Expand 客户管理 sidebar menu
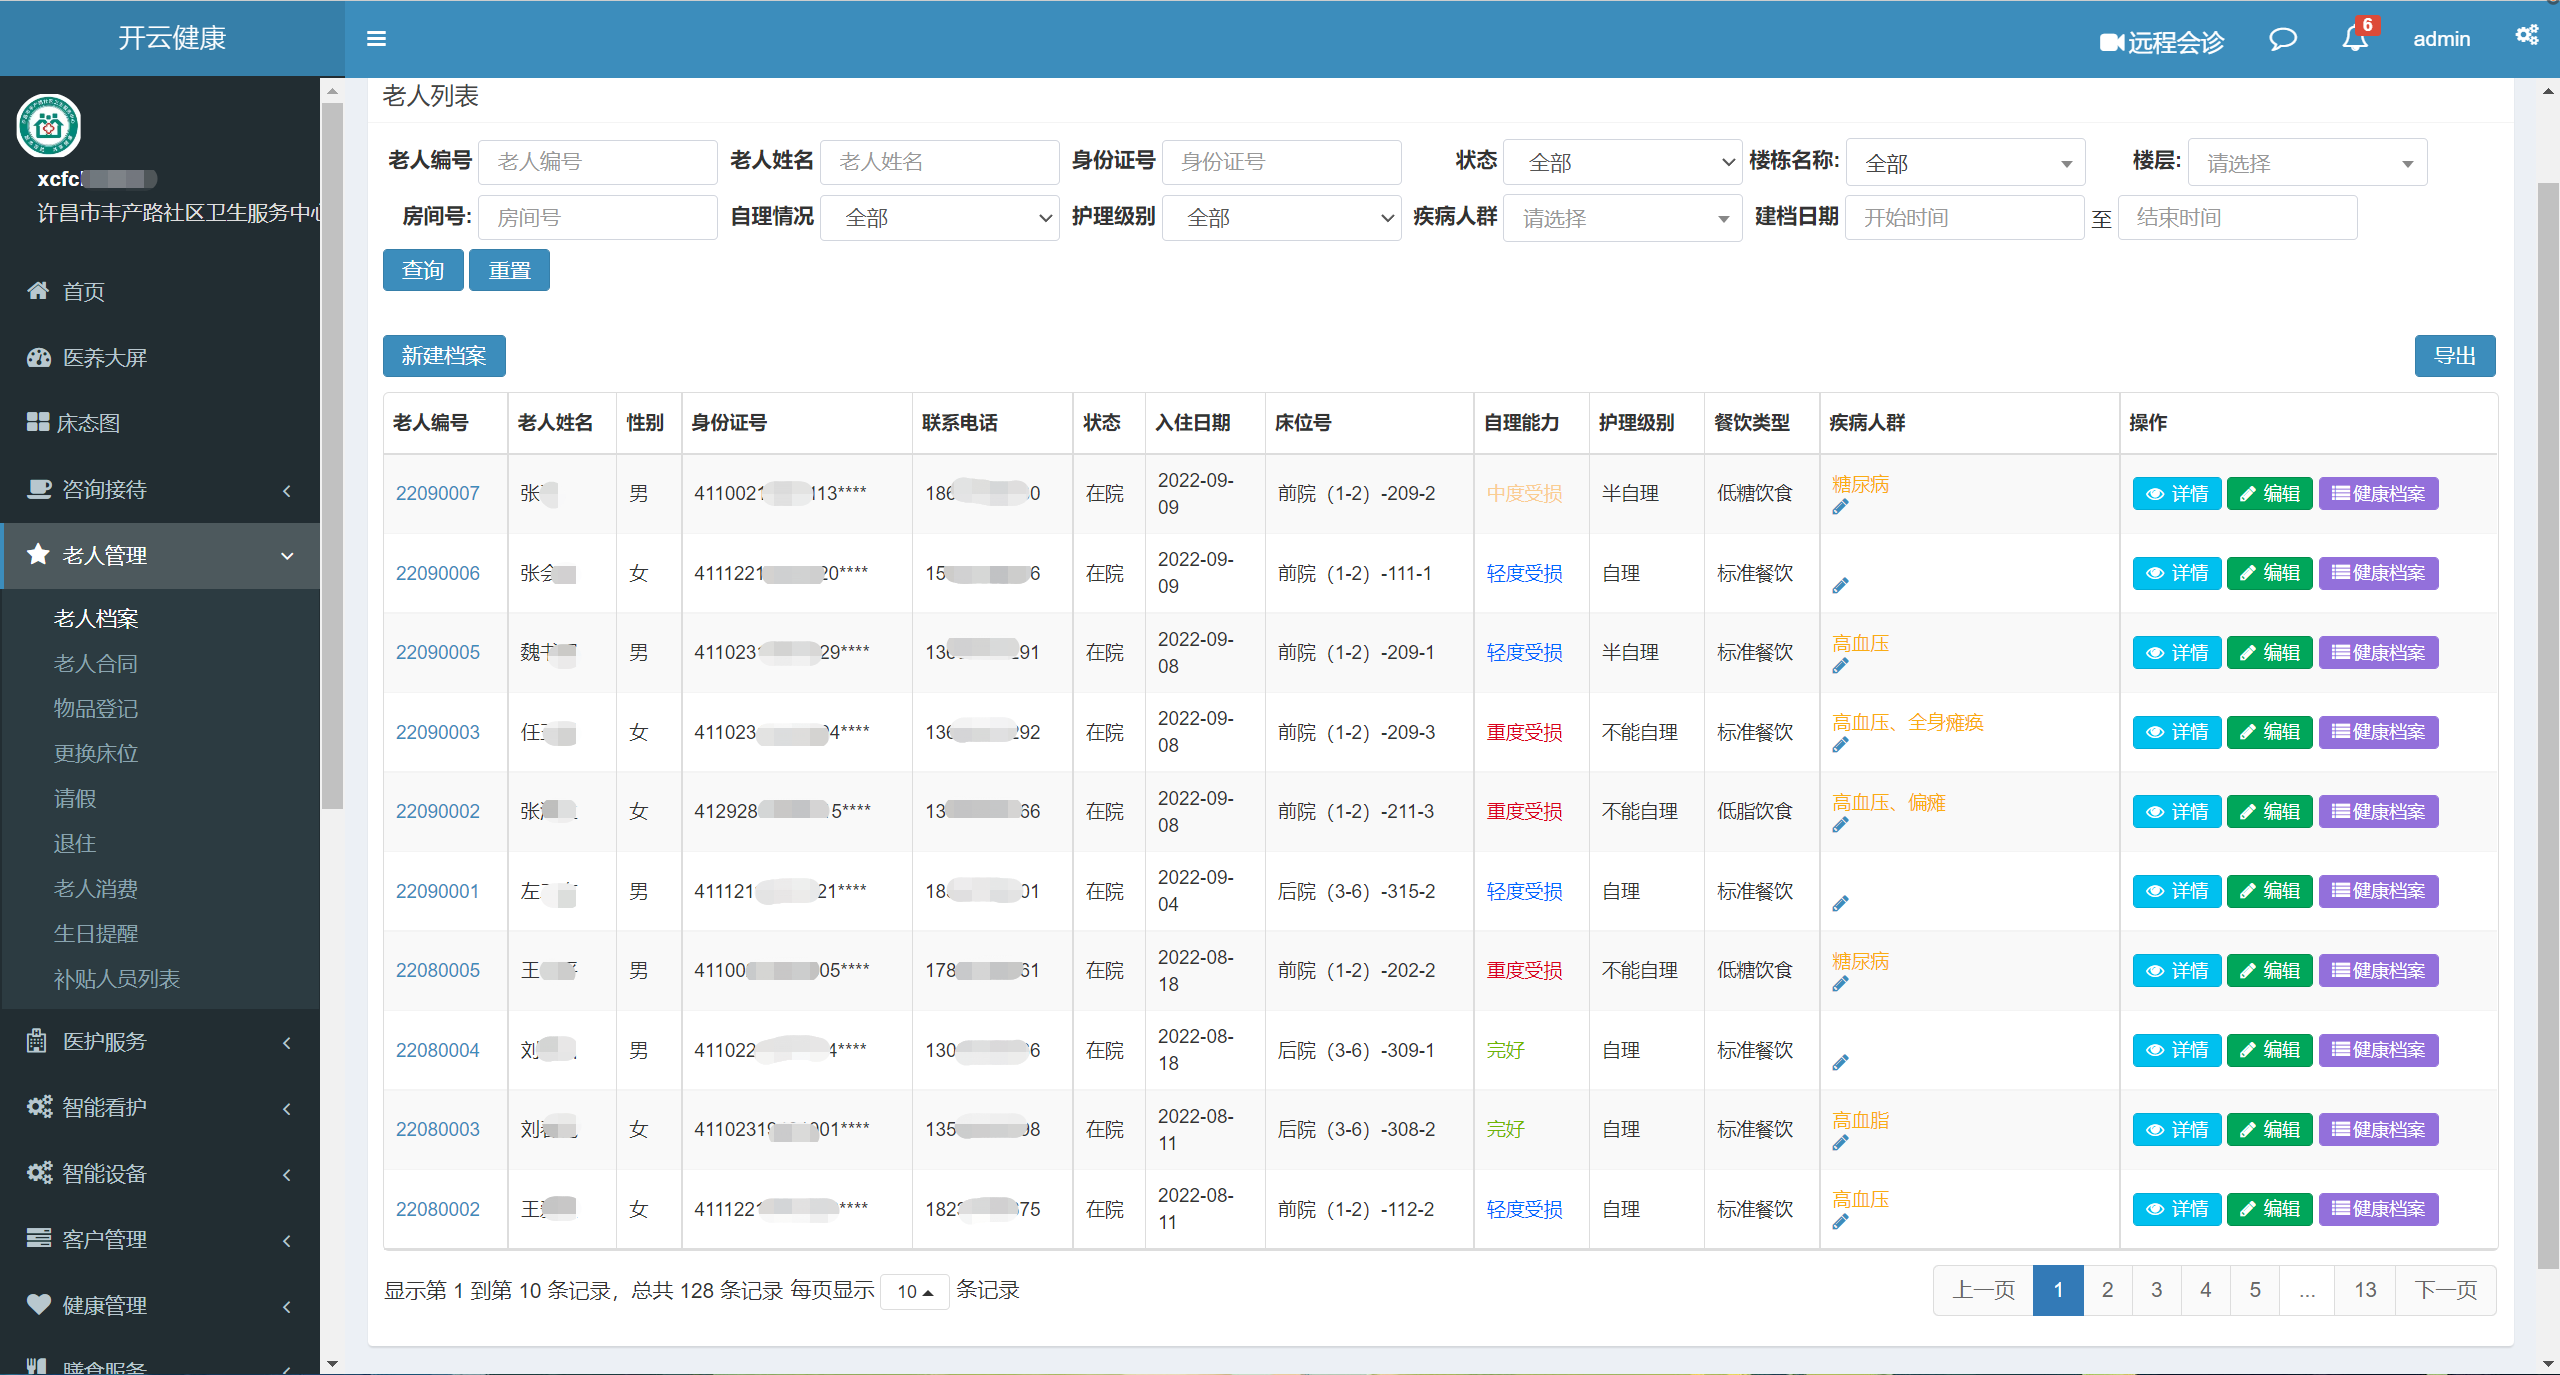 [160, 1239]
